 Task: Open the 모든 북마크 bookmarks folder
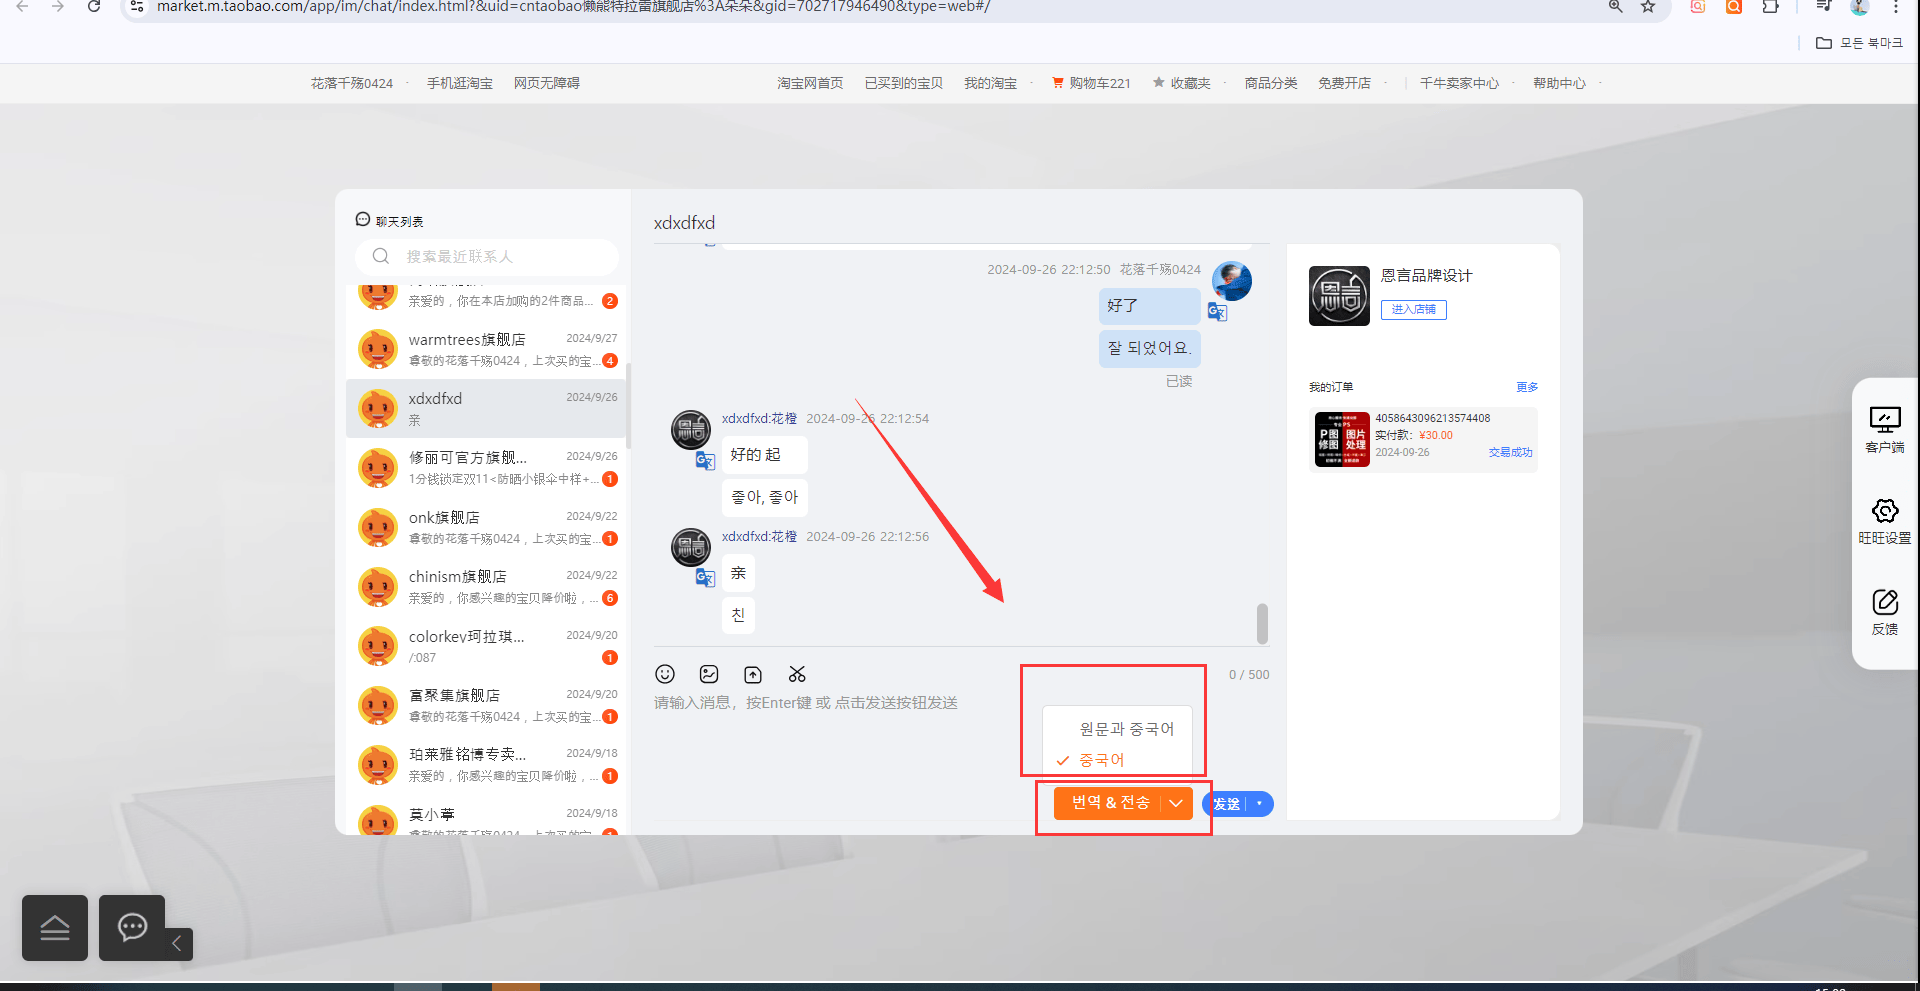click(x=1859, y=43)
